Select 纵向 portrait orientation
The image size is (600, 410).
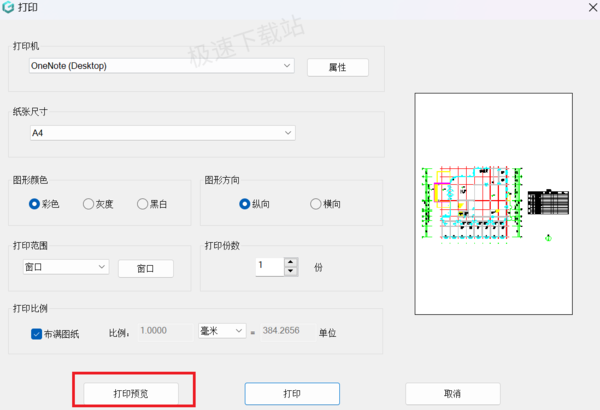pos(245,204)
